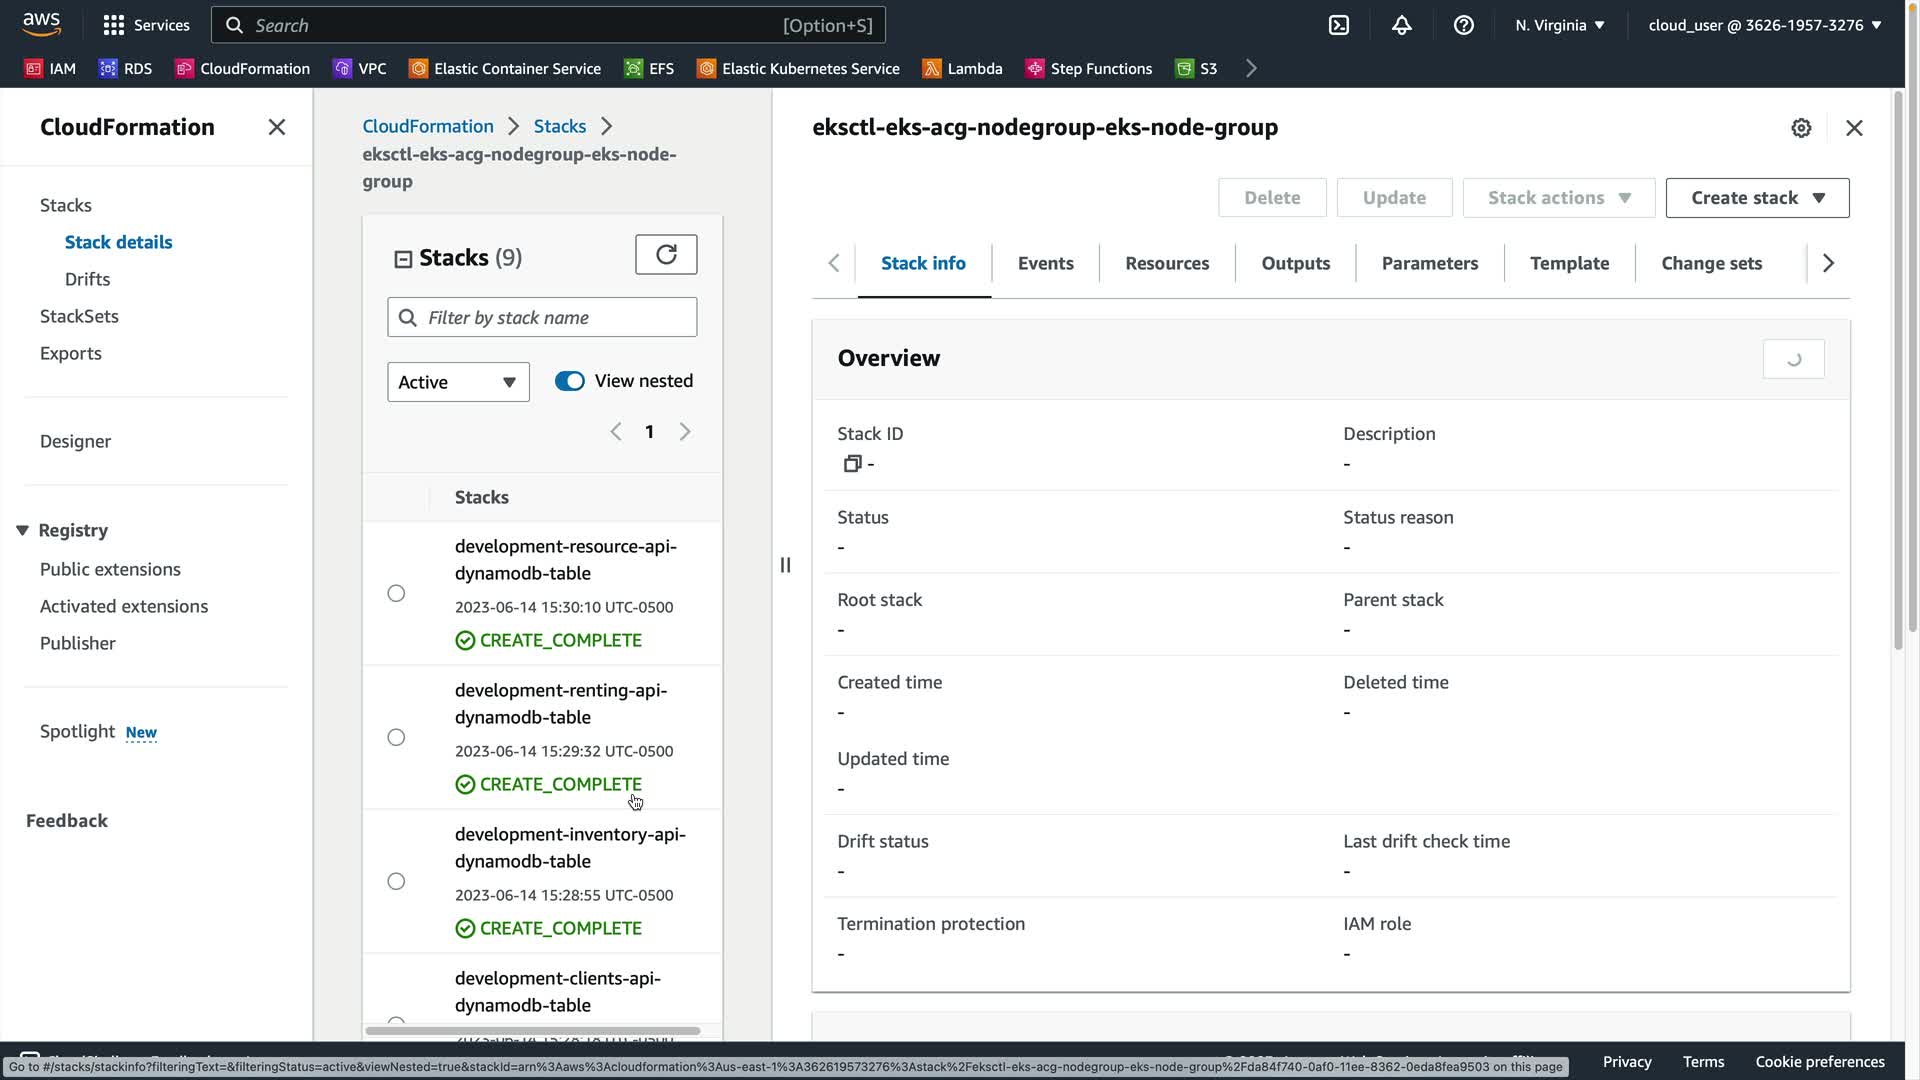Expand the Create stack dropdown
The height and width of the screenshot is (1080, 1920).
pos(1757,198)
